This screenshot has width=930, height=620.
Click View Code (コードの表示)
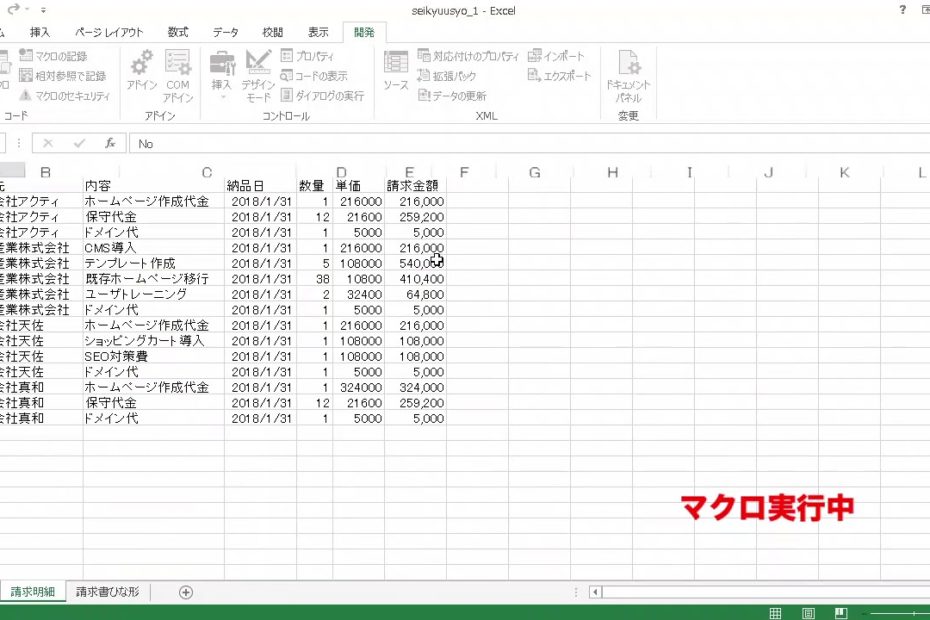click(314, 76)
